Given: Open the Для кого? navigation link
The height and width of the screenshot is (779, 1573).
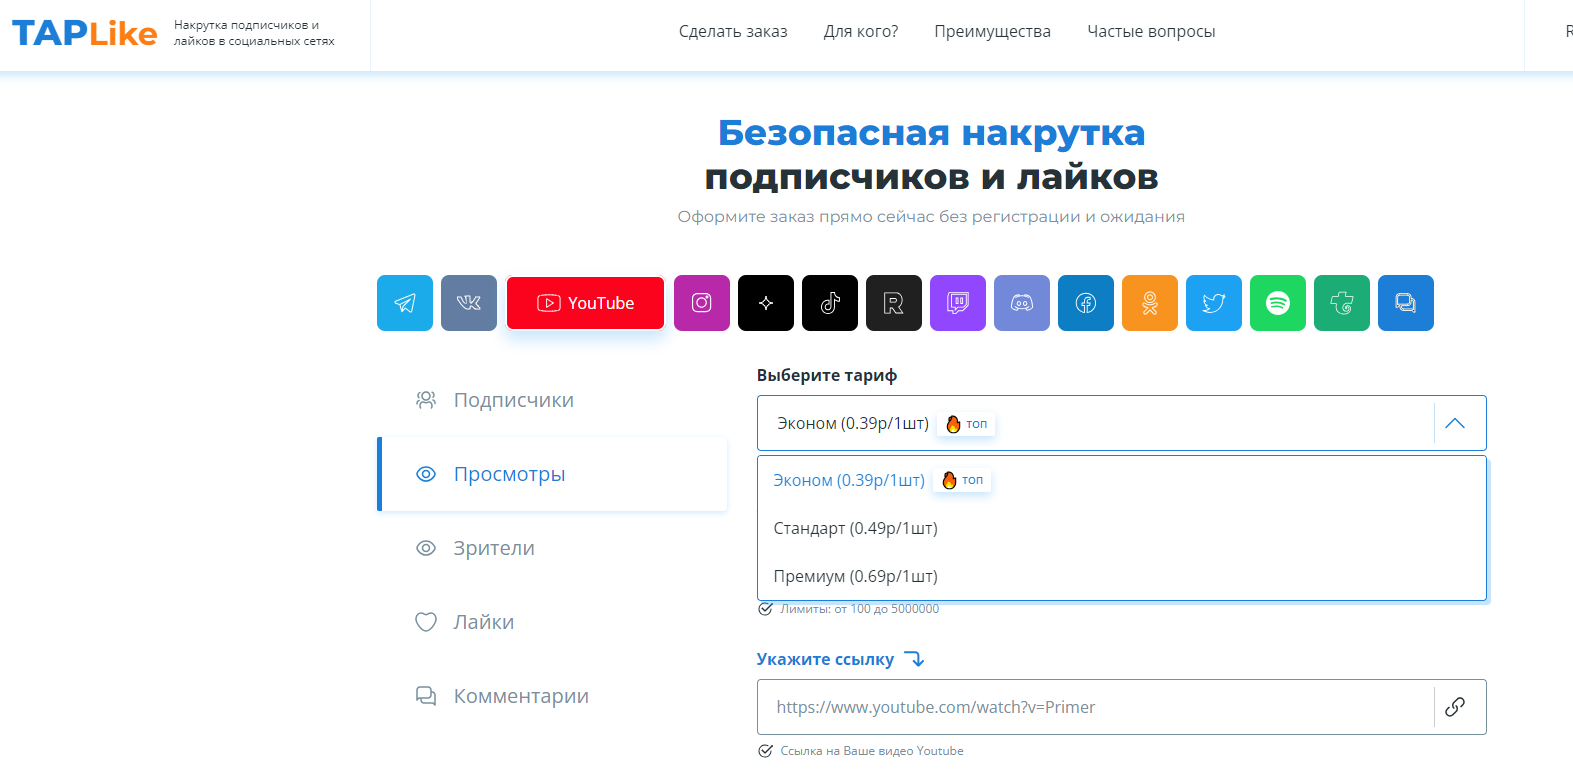Looking at the screenshot, I should (x=861, y=32).
